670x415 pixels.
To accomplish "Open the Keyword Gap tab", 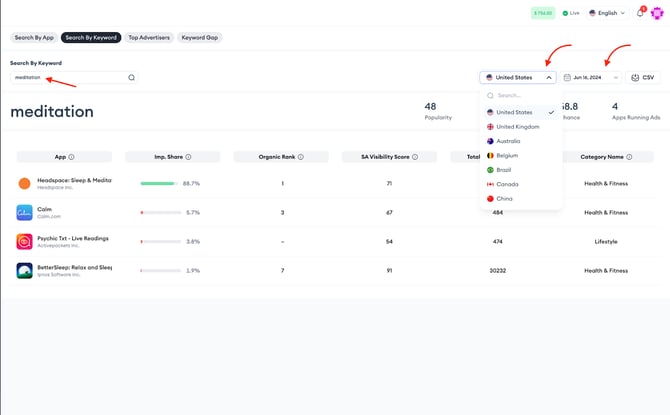I will click(x=200, y=38).
